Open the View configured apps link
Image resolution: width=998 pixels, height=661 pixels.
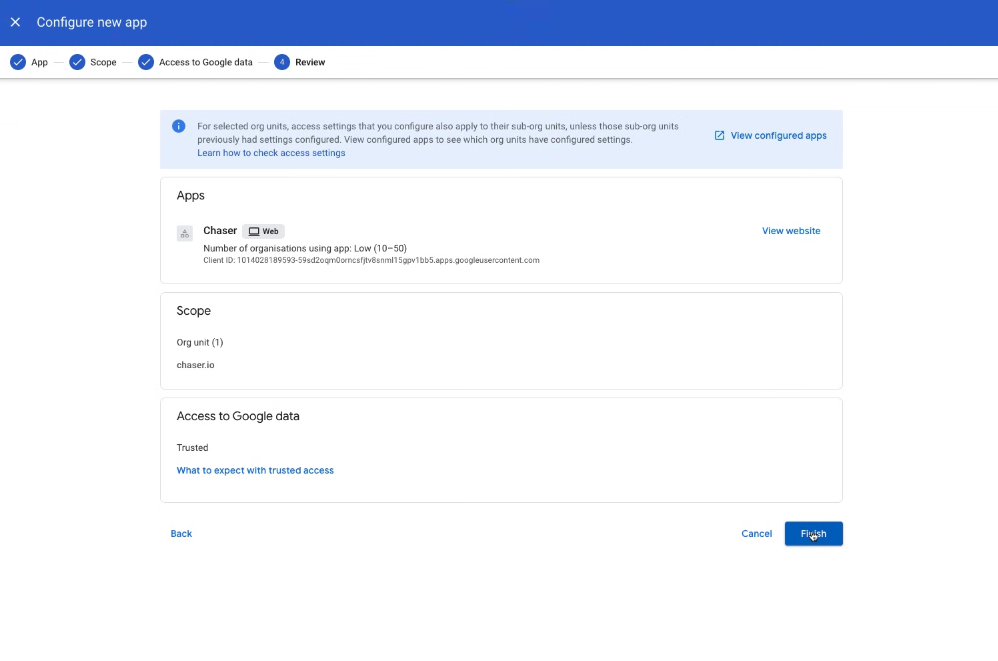click(778, 135)
